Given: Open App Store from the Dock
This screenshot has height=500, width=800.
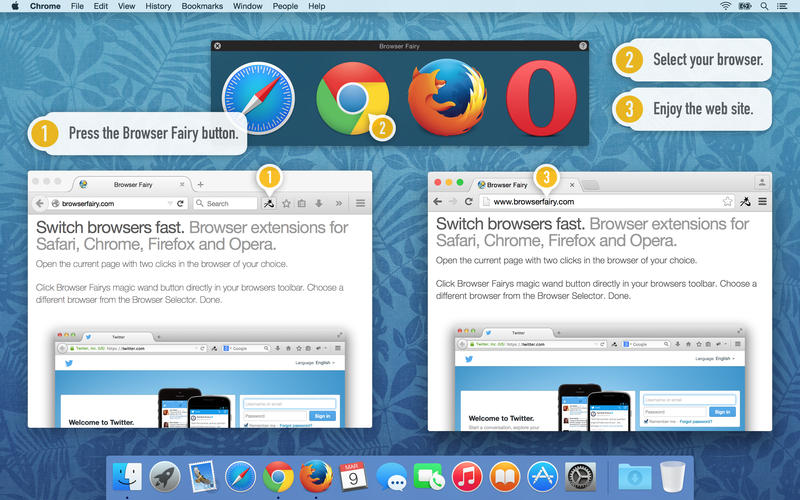Looking at the screenshot, I should pos(542,477).
